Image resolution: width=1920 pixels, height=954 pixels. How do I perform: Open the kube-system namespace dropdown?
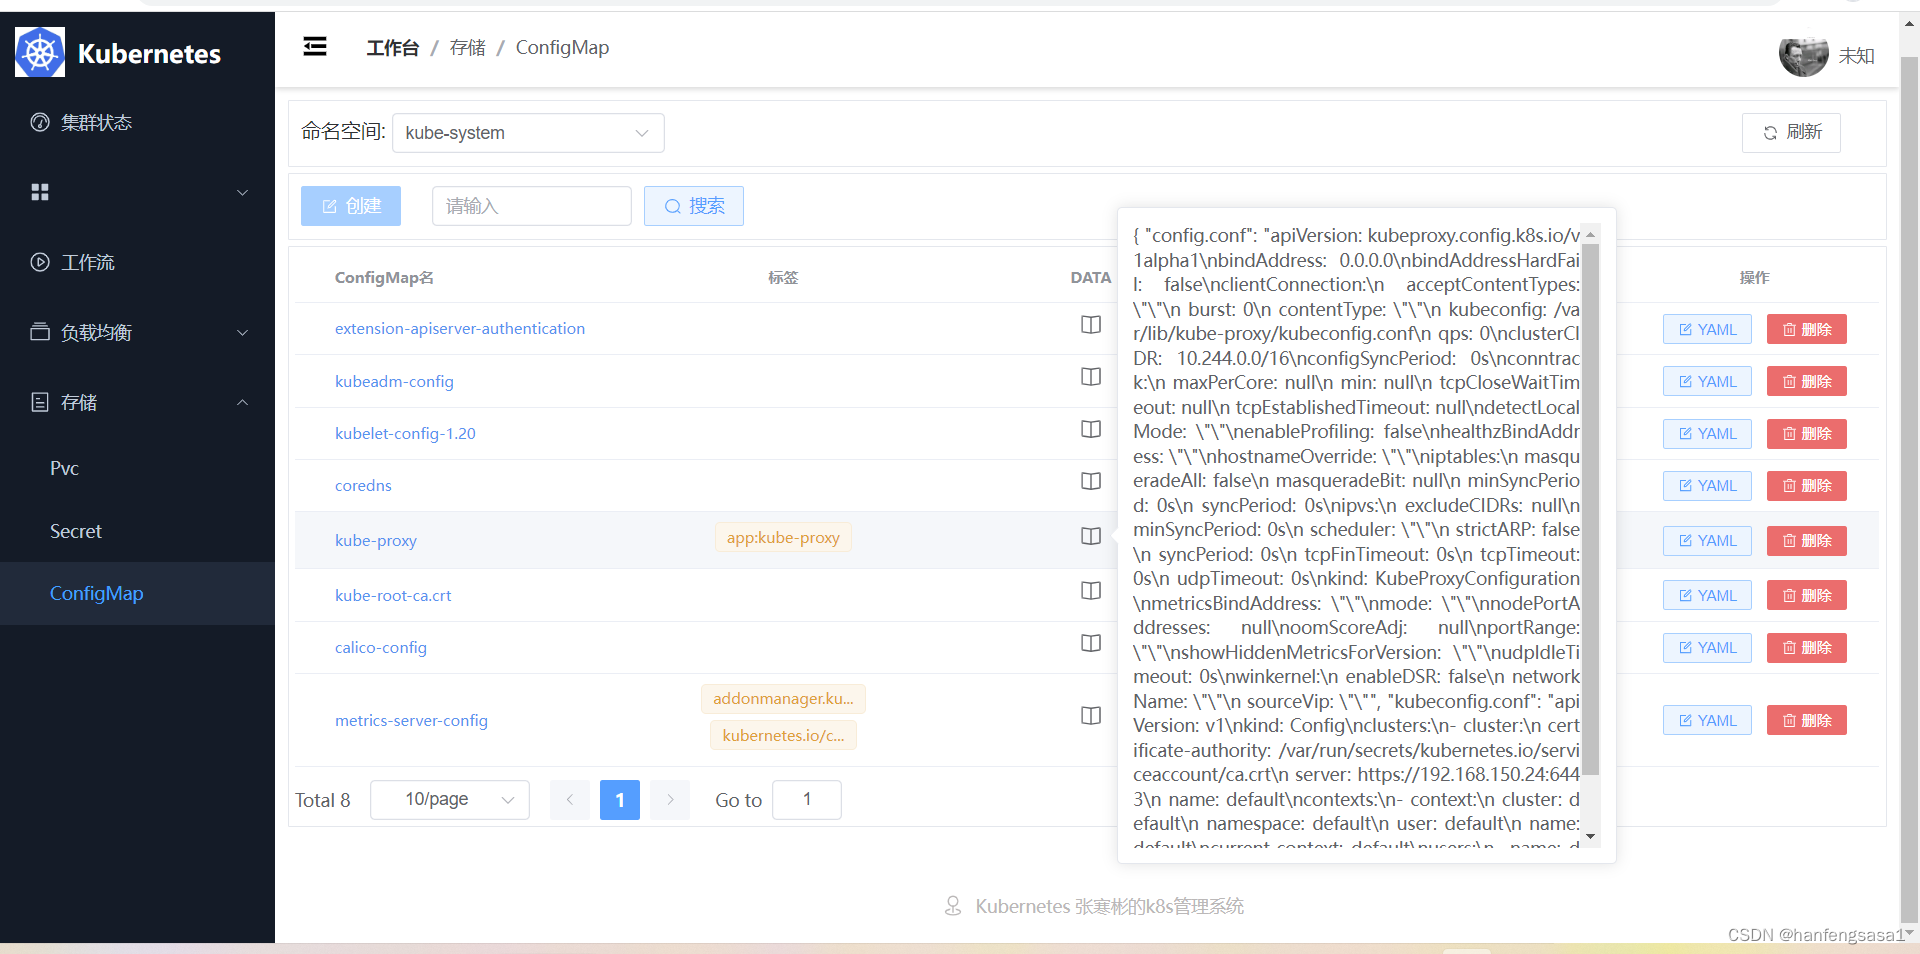[x=528, y=133]
